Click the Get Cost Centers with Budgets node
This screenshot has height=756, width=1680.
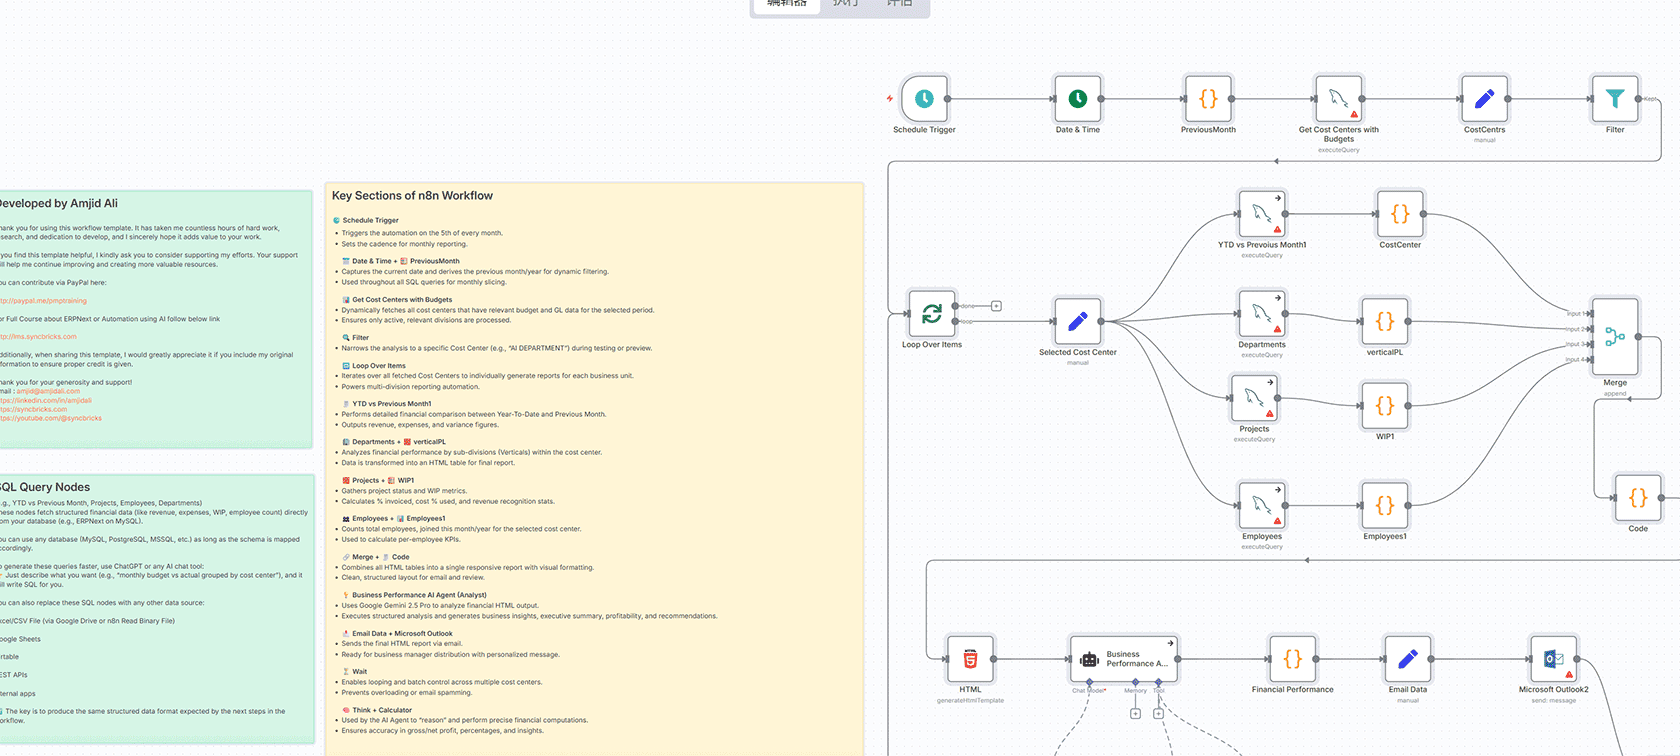tap(1338, 99)
